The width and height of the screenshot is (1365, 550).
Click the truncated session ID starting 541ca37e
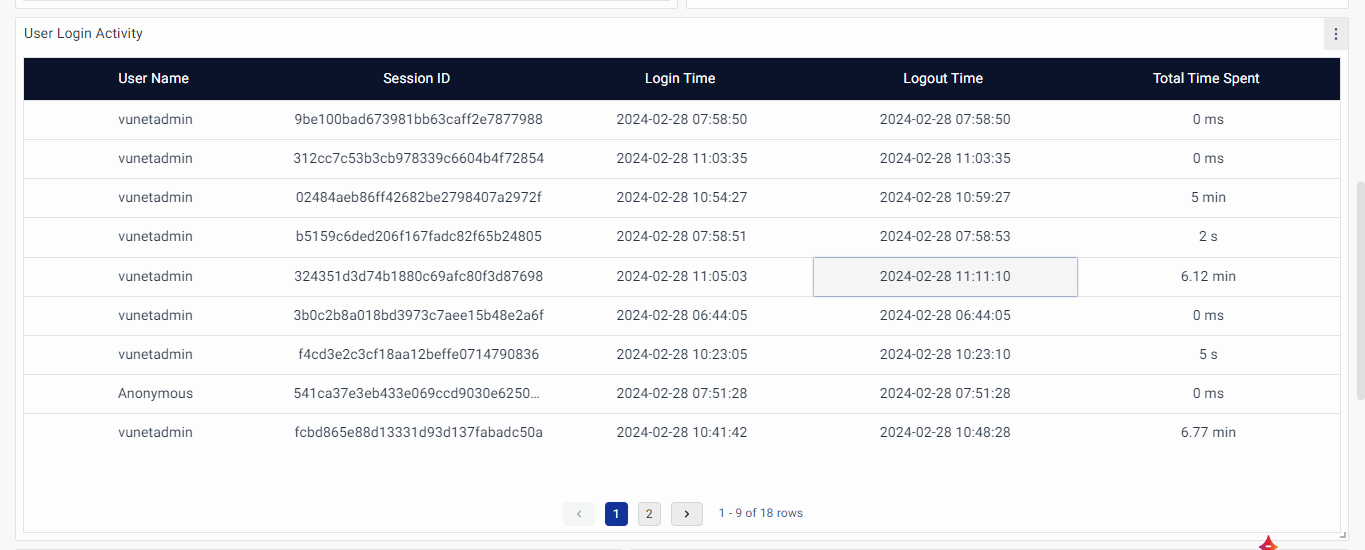coord(417,394)
